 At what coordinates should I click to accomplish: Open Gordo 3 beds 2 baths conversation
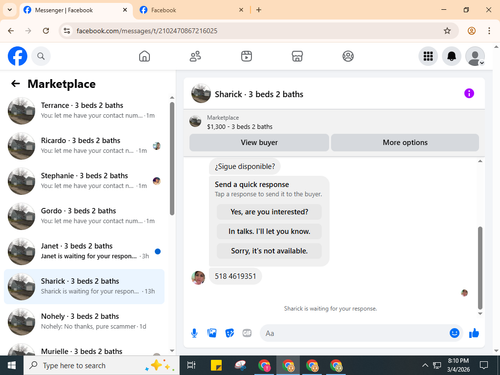[84, 216]
